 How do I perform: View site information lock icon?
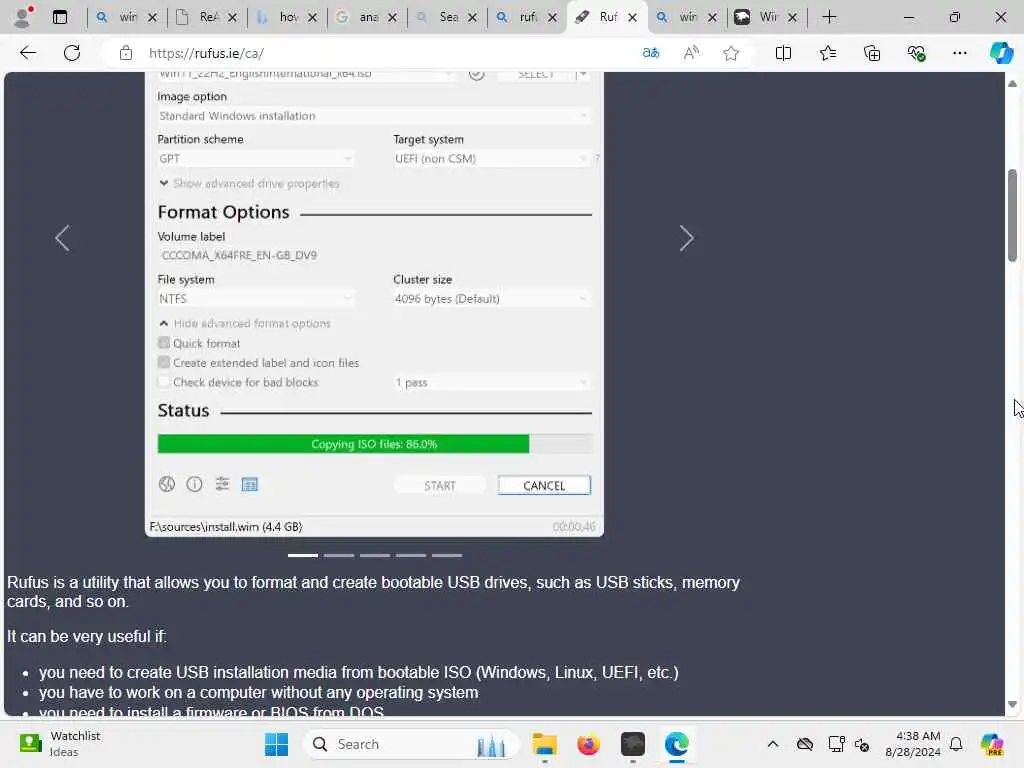[125, 53]
